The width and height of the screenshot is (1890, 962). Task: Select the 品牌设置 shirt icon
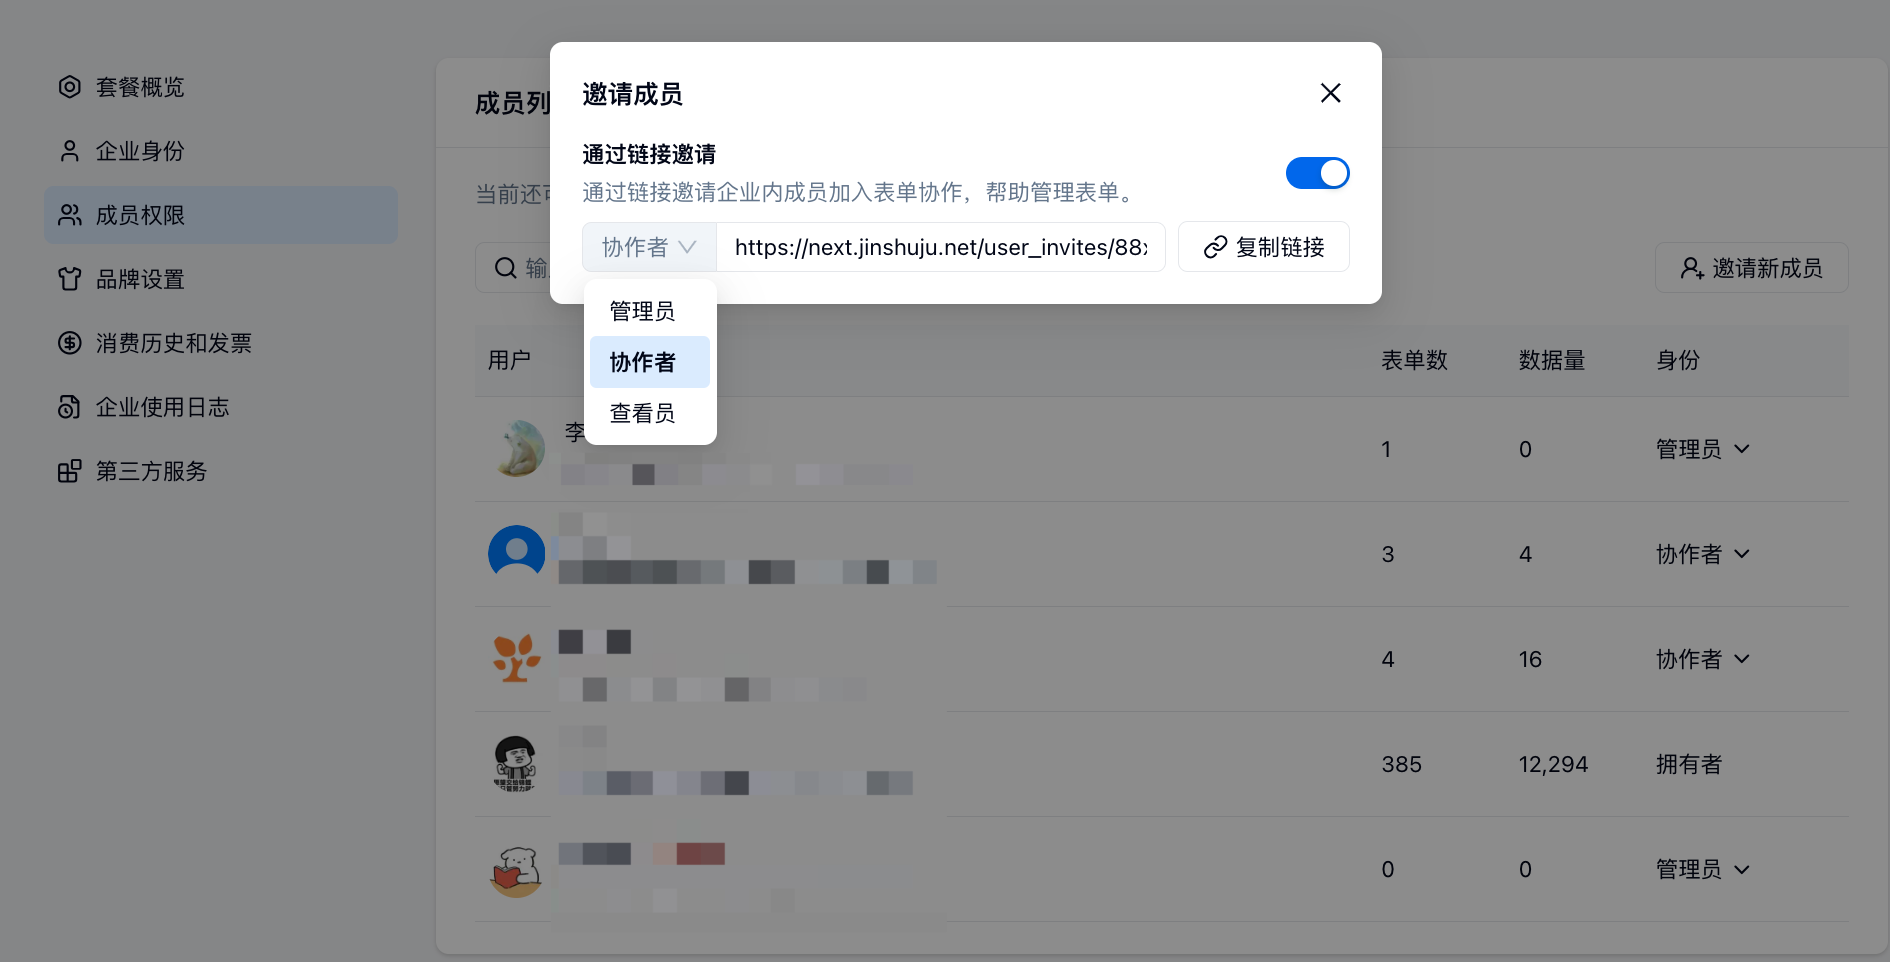69,279
